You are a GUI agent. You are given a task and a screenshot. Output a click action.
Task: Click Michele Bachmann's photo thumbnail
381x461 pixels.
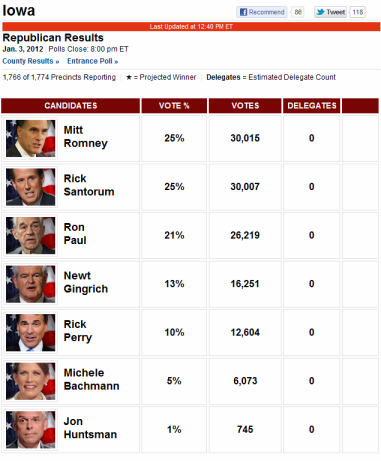pyautogui.click(x=31, y=381)
